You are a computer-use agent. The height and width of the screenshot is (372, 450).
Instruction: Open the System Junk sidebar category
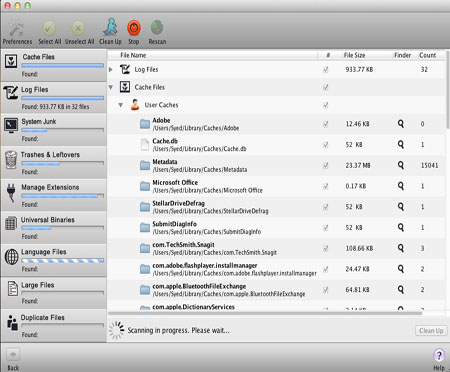coord(54,130)
